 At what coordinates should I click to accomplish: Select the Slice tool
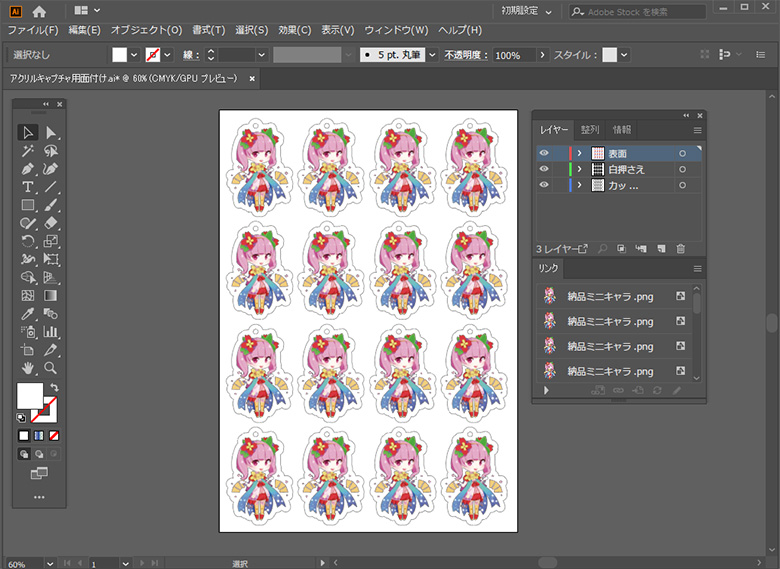50,350
